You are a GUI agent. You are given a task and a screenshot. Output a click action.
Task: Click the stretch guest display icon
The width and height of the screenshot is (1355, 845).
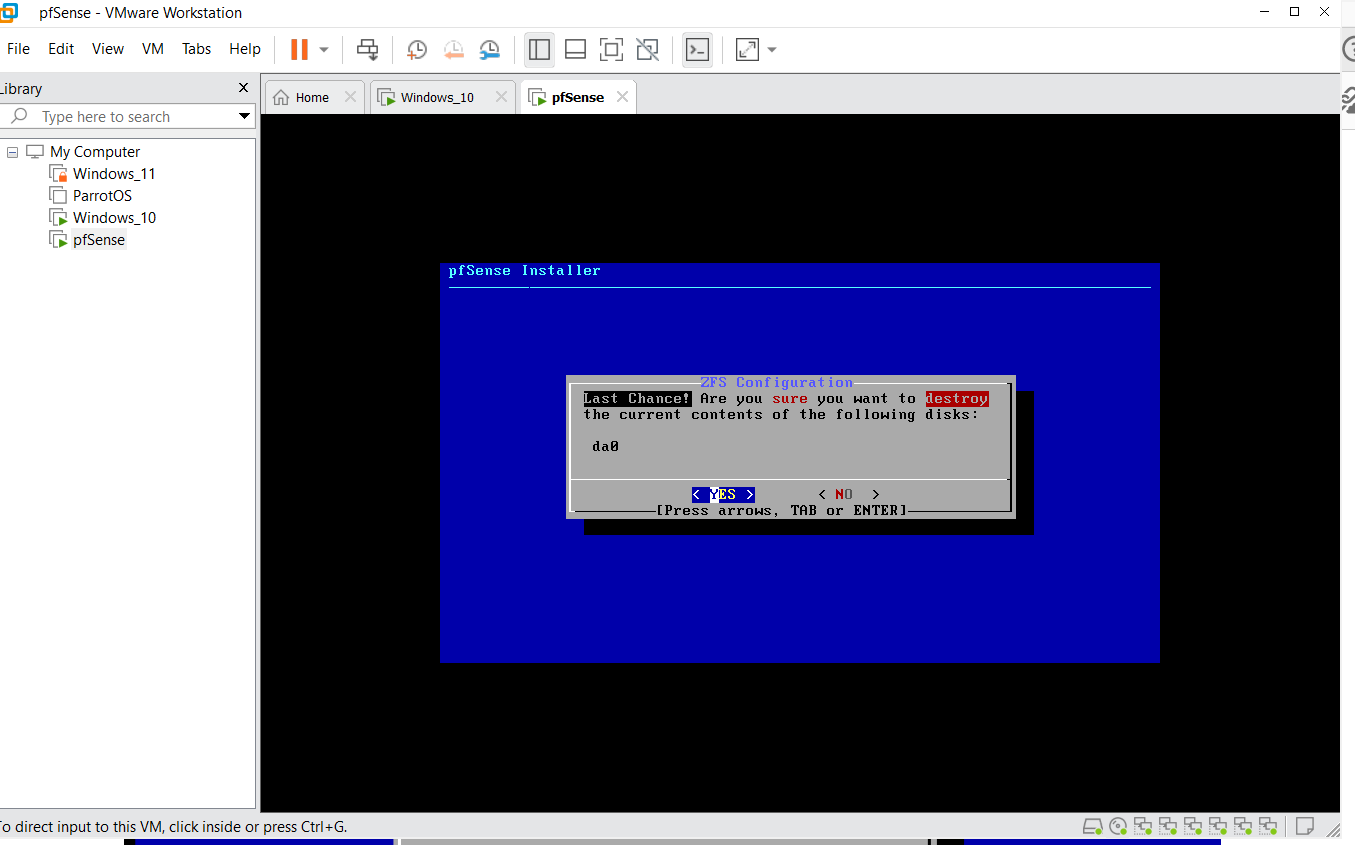[747, 49]
